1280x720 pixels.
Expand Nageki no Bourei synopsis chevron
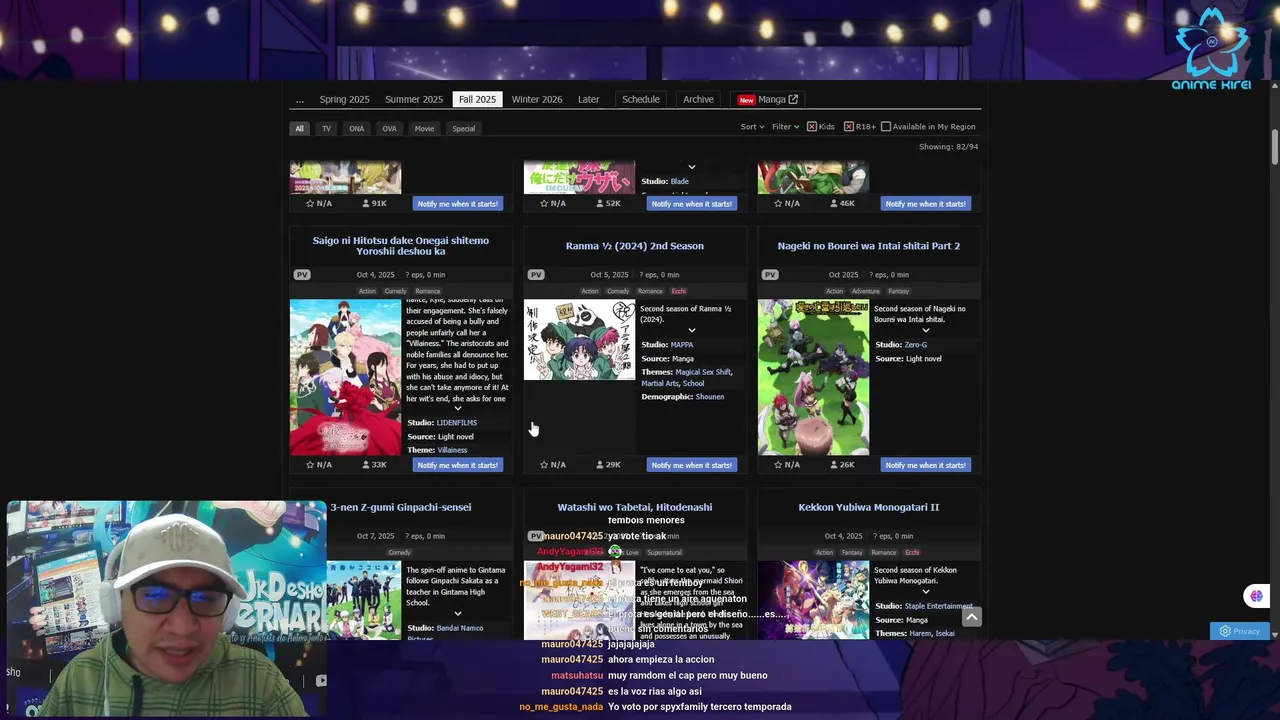[x=925, y=331]
